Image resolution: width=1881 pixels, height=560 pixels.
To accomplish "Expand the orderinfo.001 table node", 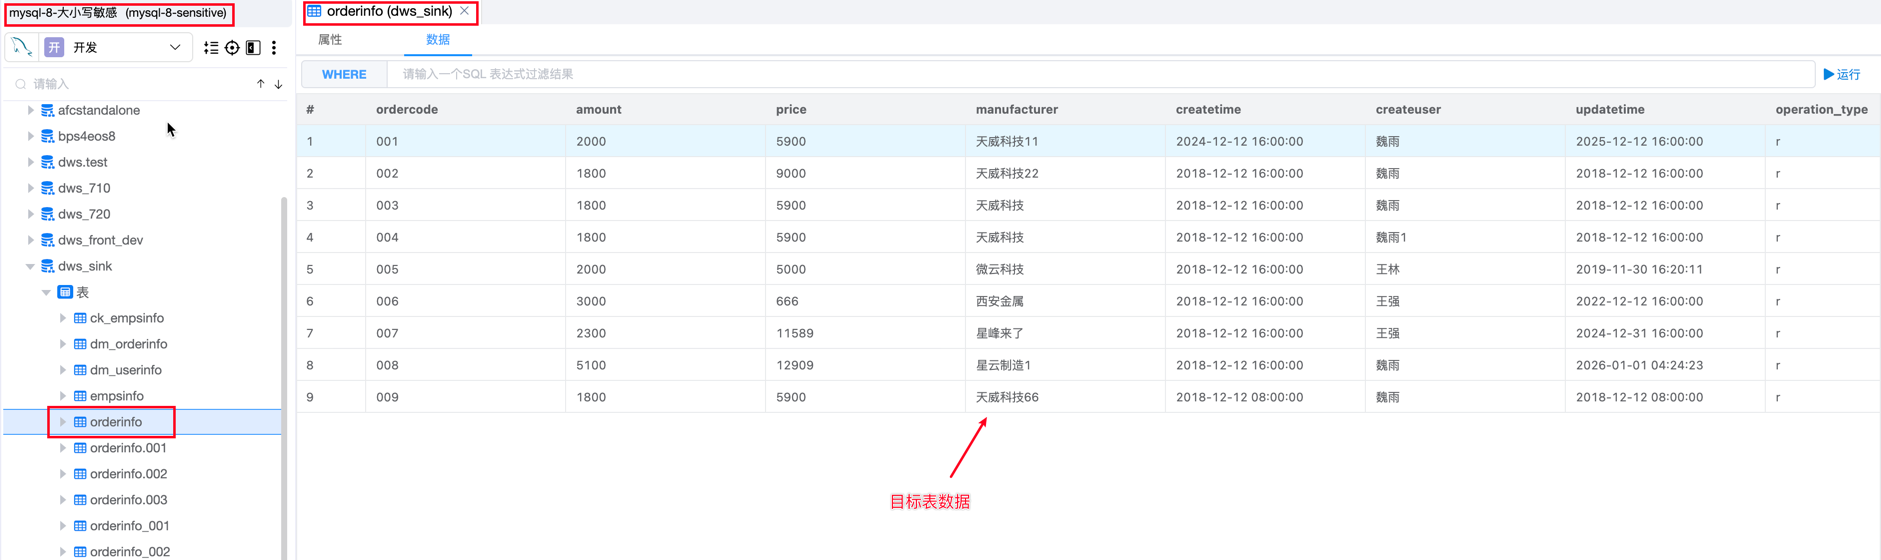I will point(62,448).
